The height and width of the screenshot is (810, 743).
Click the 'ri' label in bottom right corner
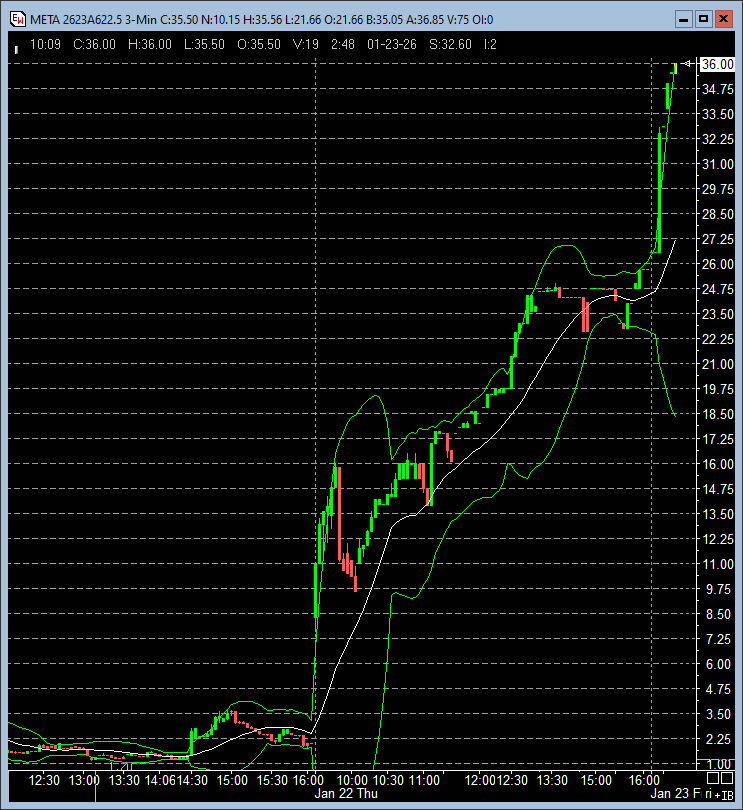pyautogui.click(x=707, y=793)
